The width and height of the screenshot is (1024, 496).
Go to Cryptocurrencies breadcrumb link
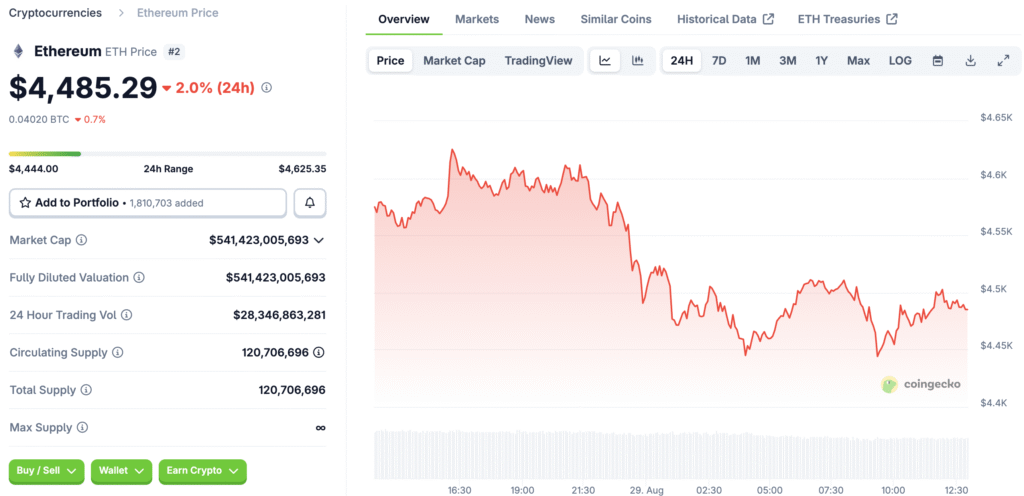tap(55, 13)
